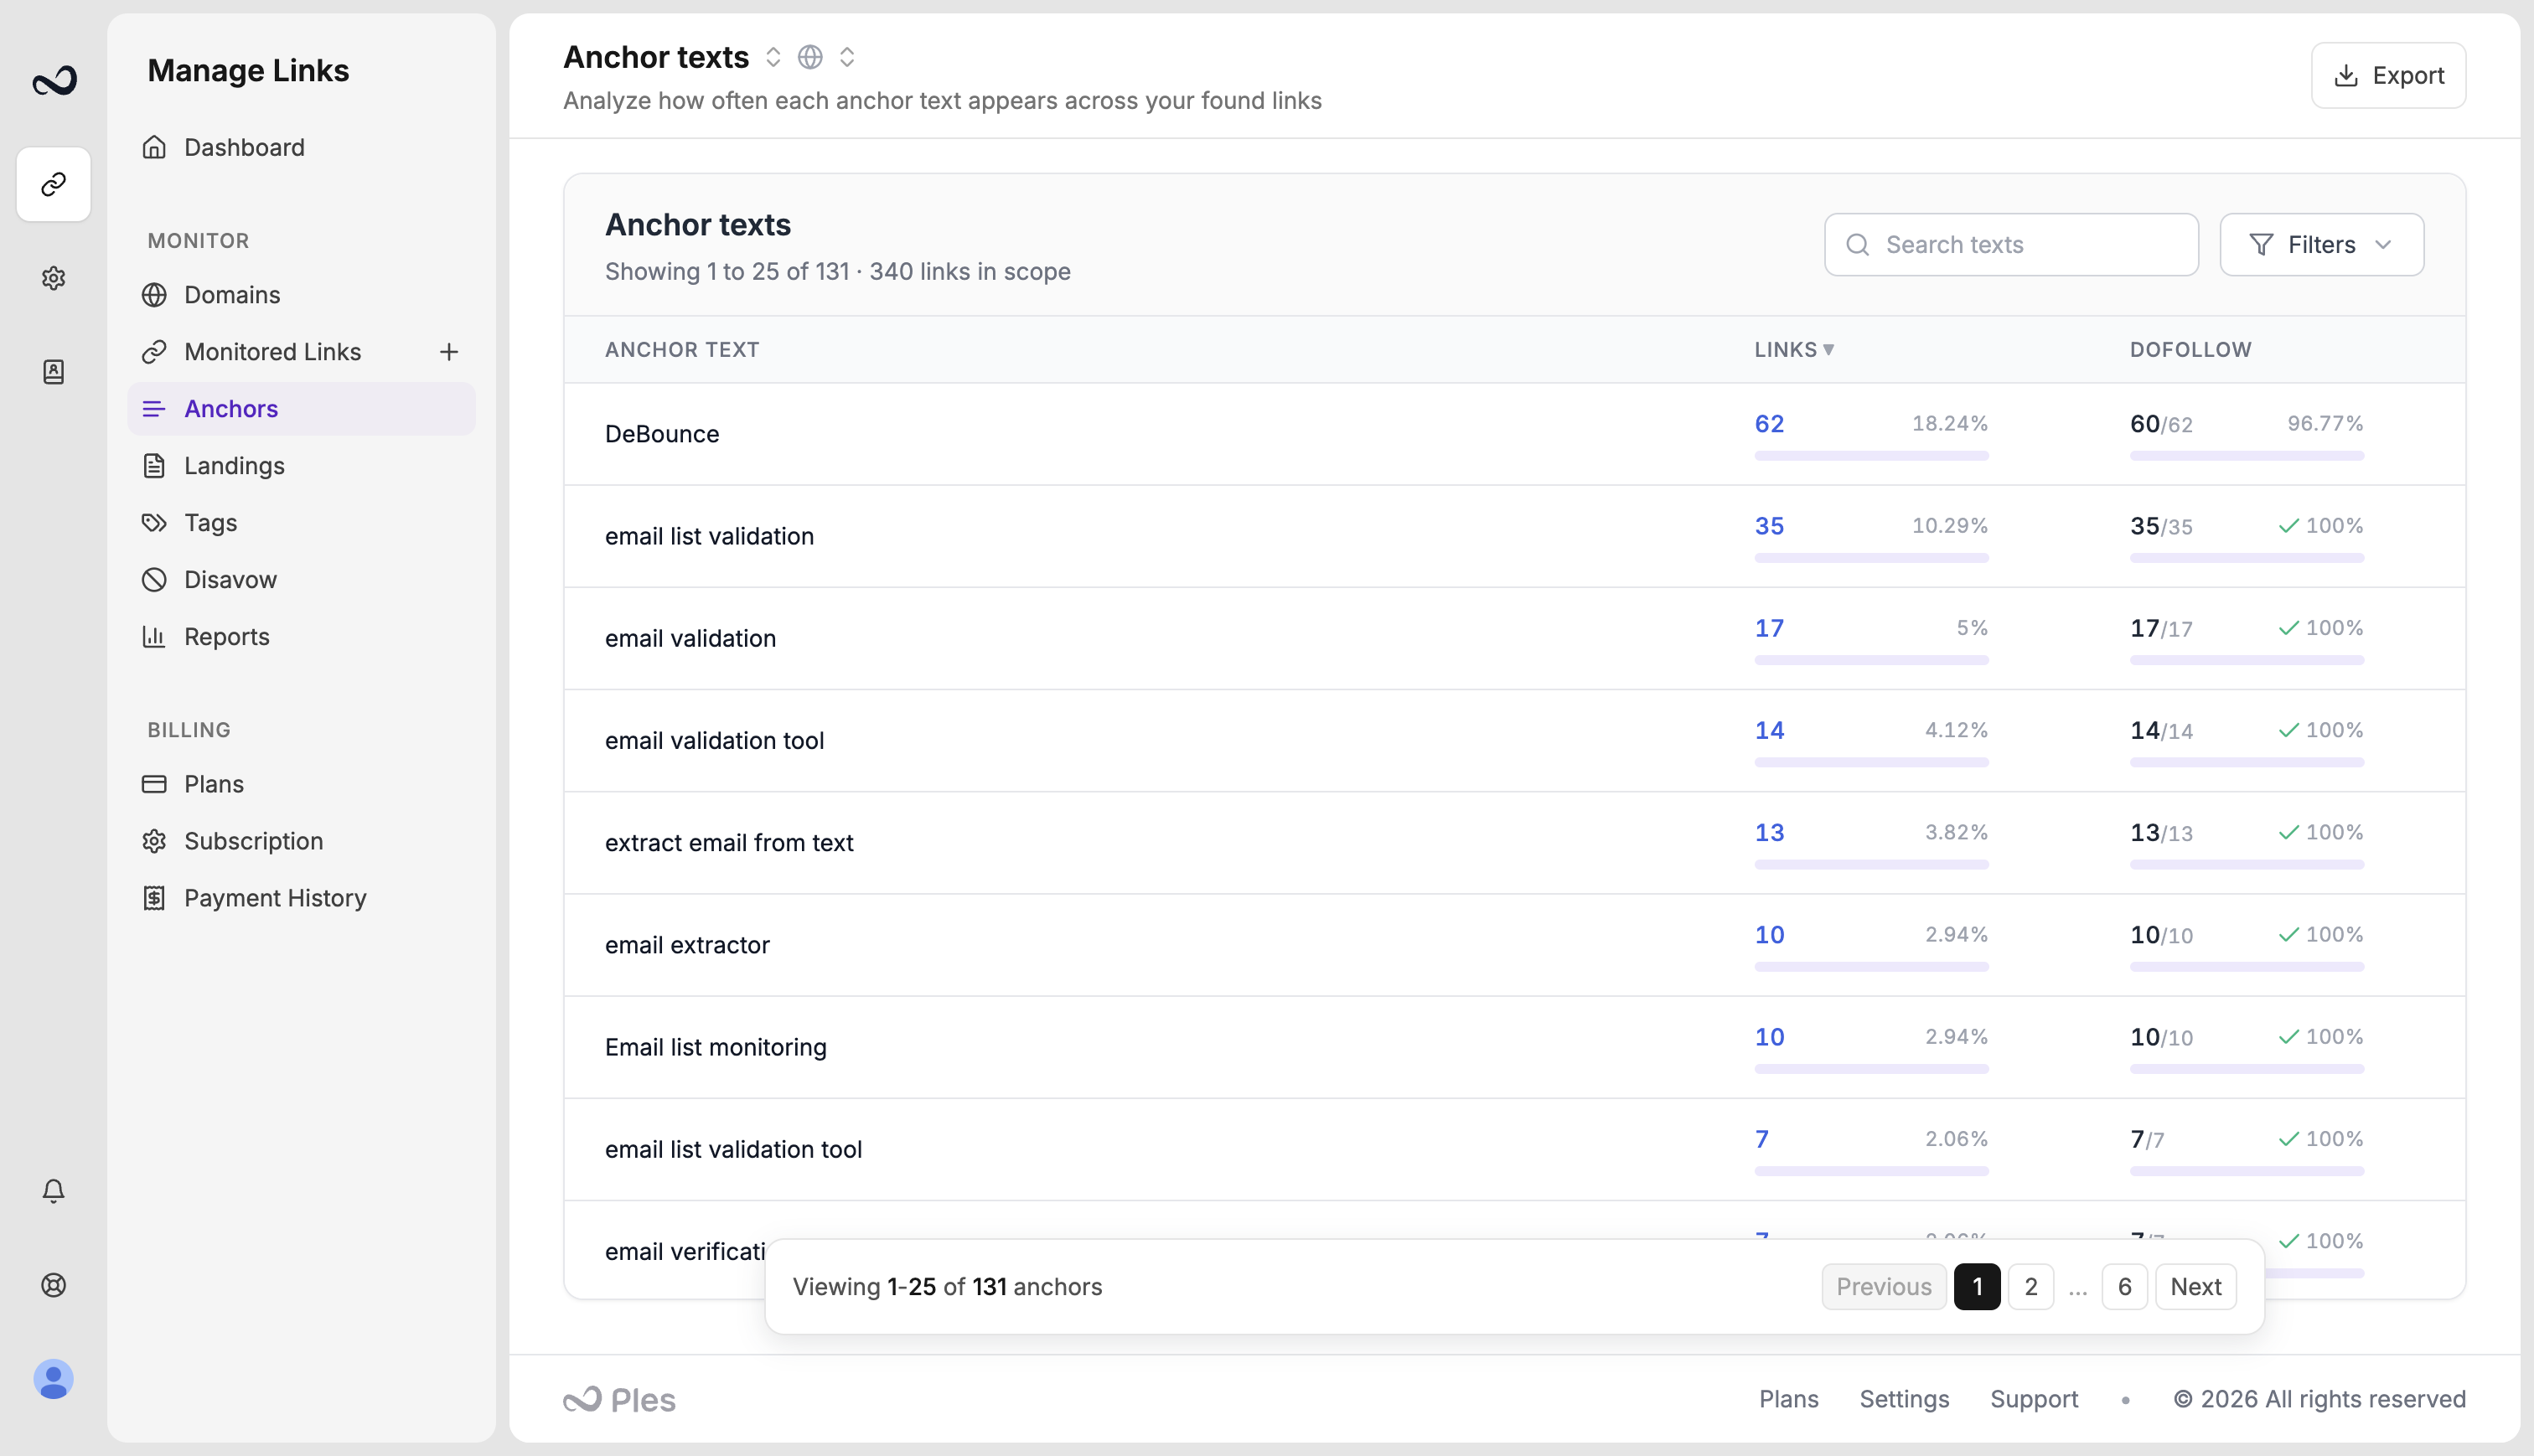Expand the switcher chevron beside the Anchor texts title

pos(773,57)
